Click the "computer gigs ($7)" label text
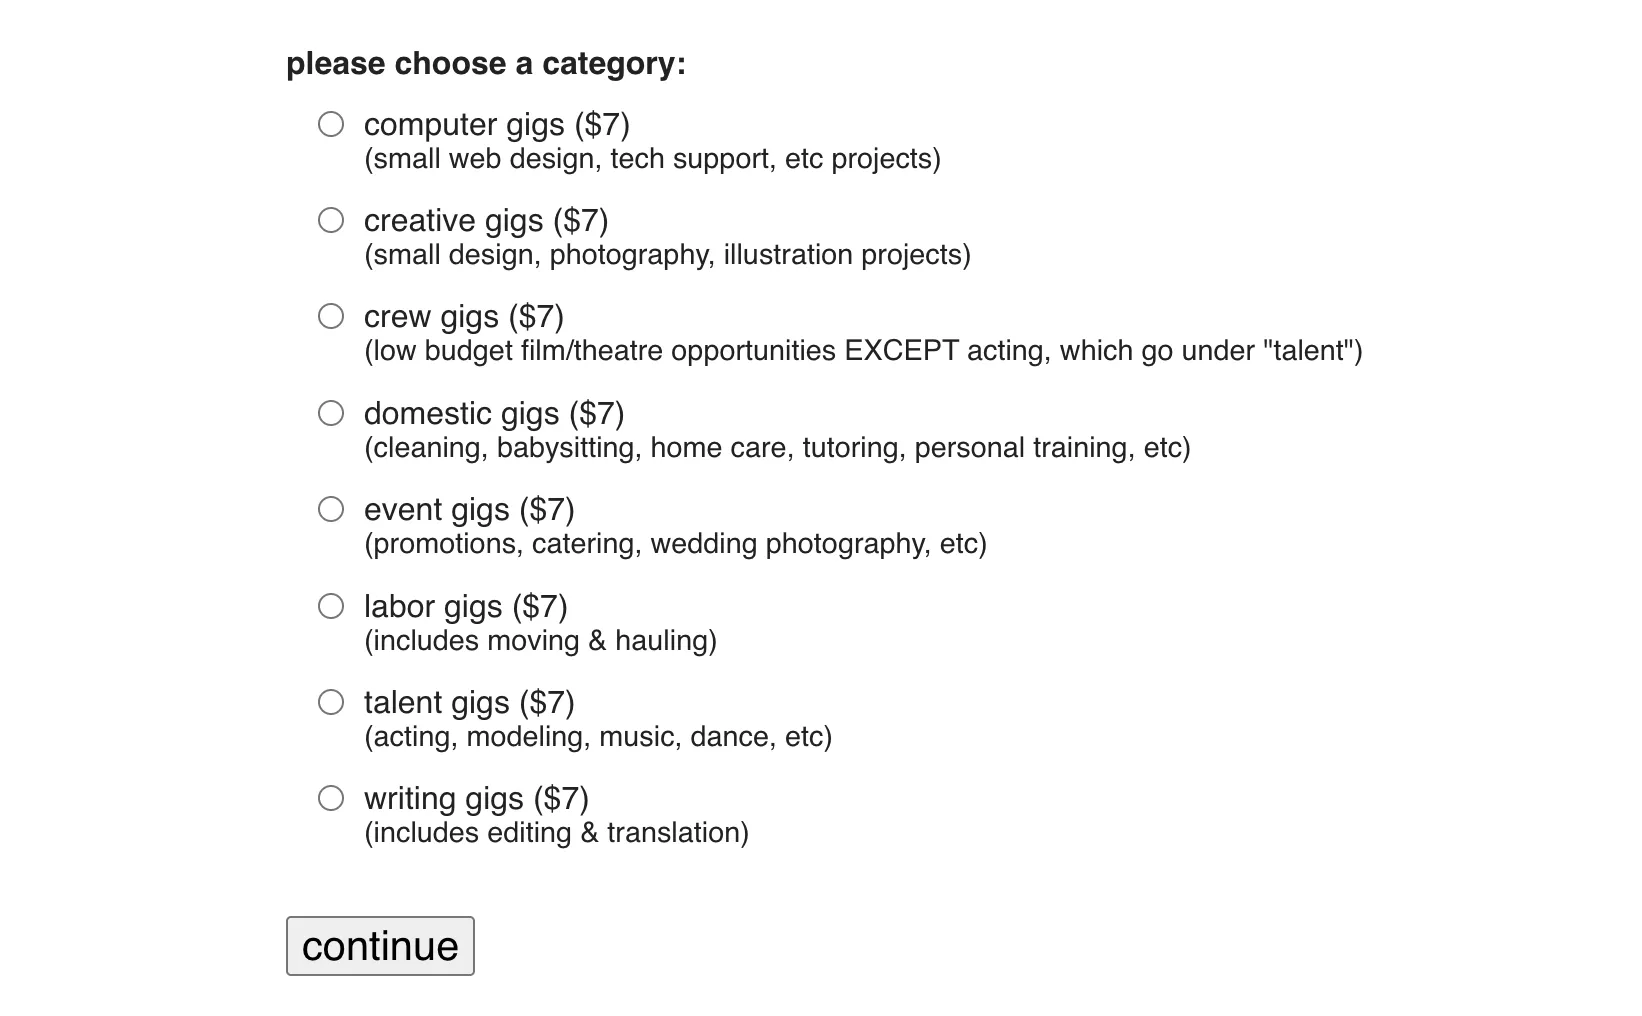The height and width of the screenshot is (1016, 1642). pos(496,125)
